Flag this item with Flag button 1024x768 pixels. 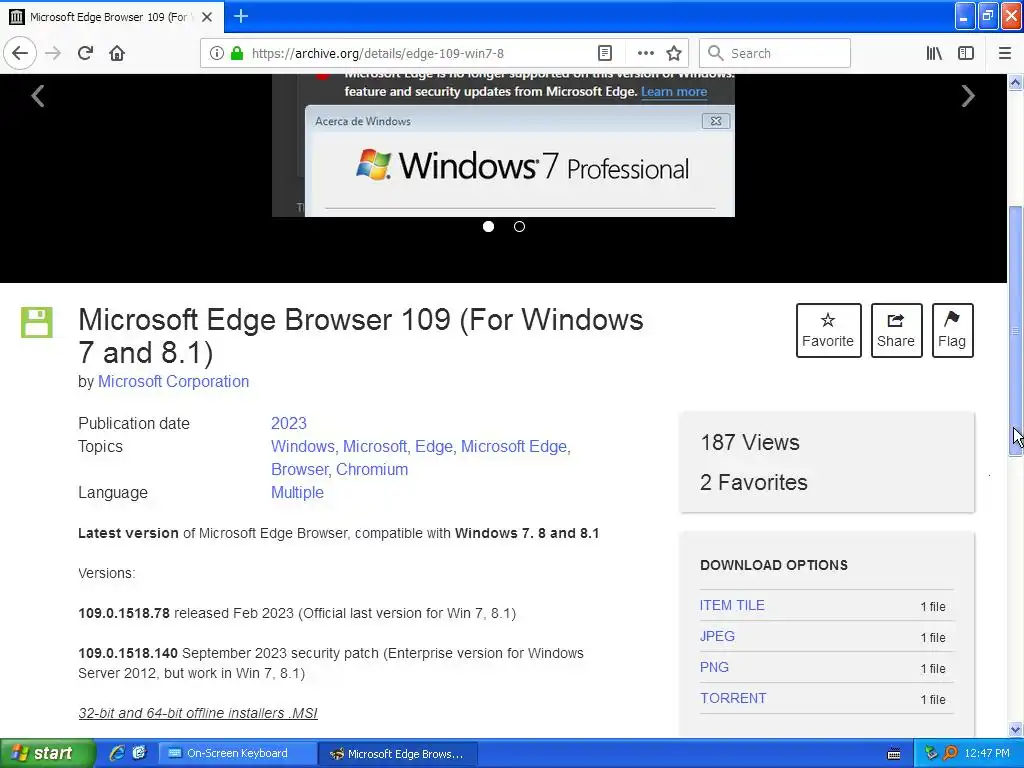952,330
